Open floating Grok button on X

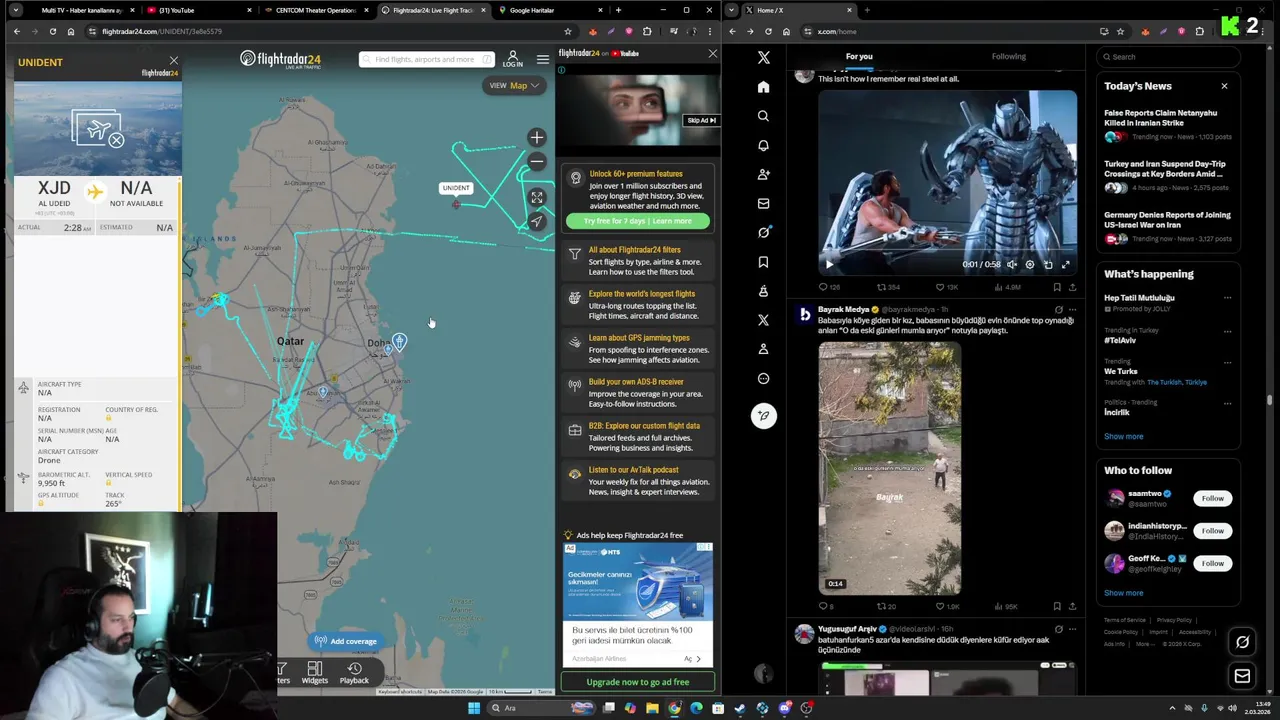[x=1242, y=642]
